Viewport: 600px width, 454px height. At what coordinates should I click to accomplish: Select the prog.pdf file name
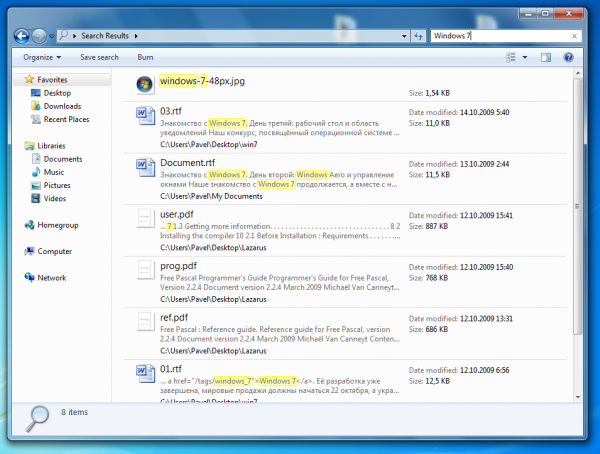(x=178, y=266)
